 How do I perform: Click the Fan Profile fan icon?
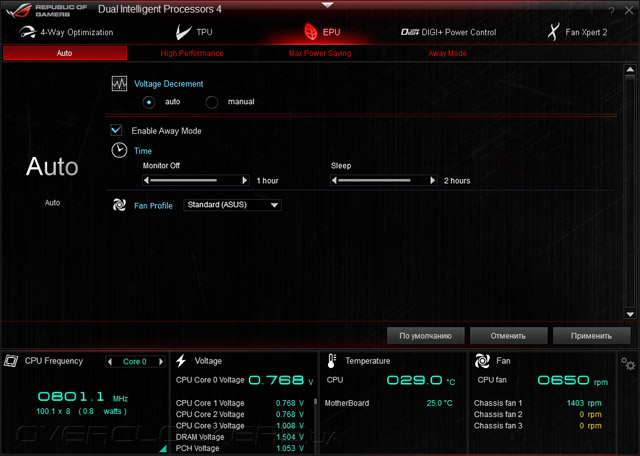click(x=119, y=205)
